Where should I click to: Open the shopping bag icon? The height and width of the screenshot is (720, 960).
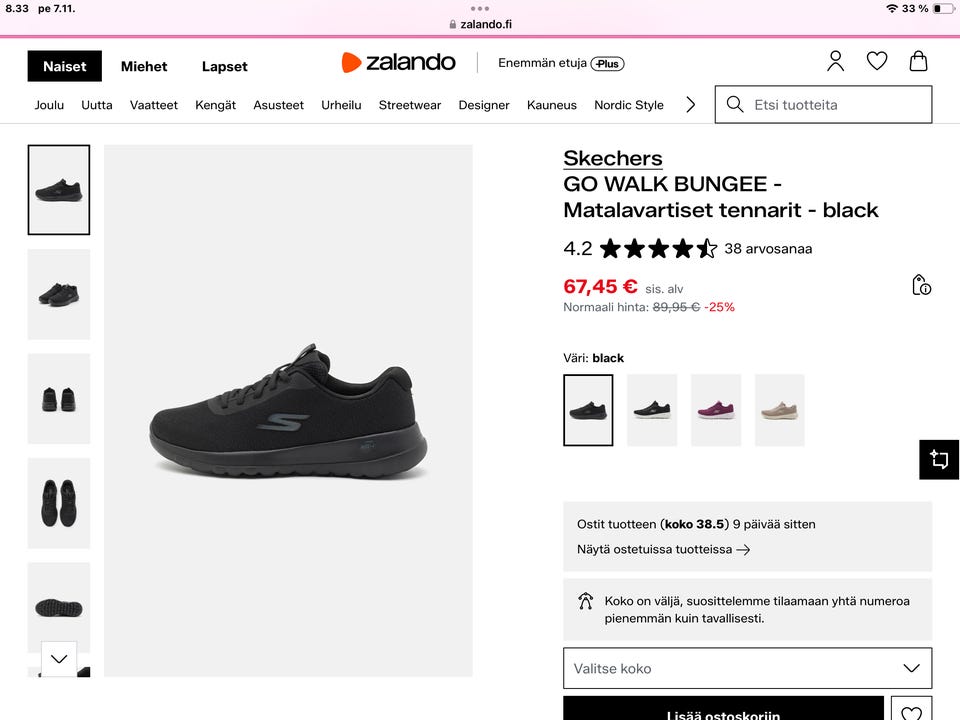tap(918, 62)
